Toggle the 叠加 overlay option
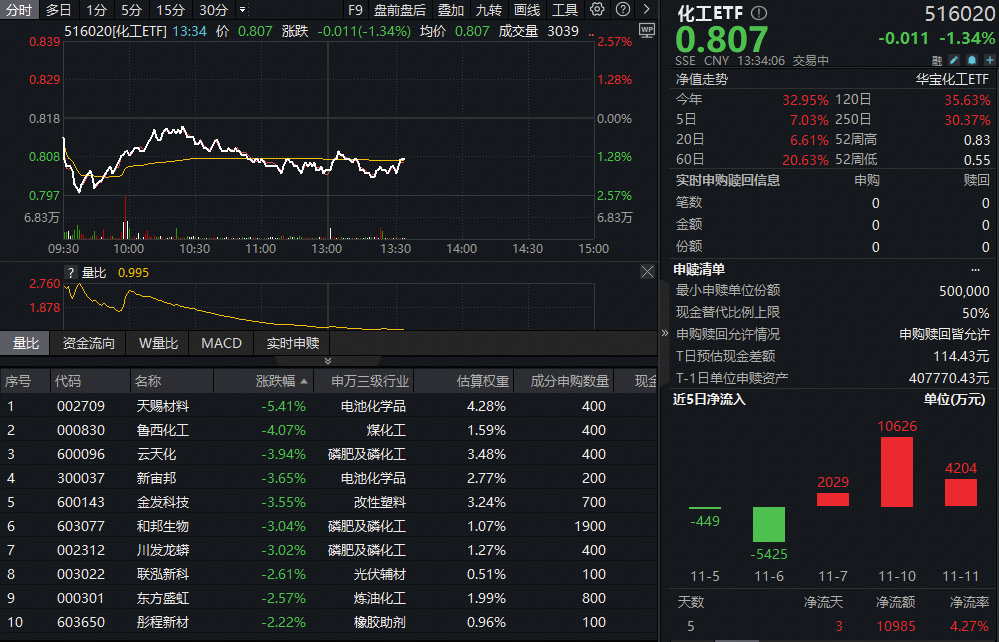This screenshot has height=642, width=999. tap(451, 10)
